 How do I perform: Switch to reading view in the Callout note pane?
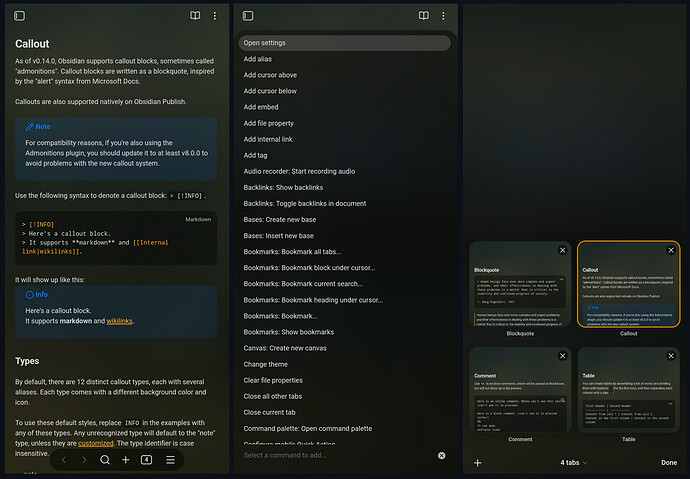click(x=195, y=16)
